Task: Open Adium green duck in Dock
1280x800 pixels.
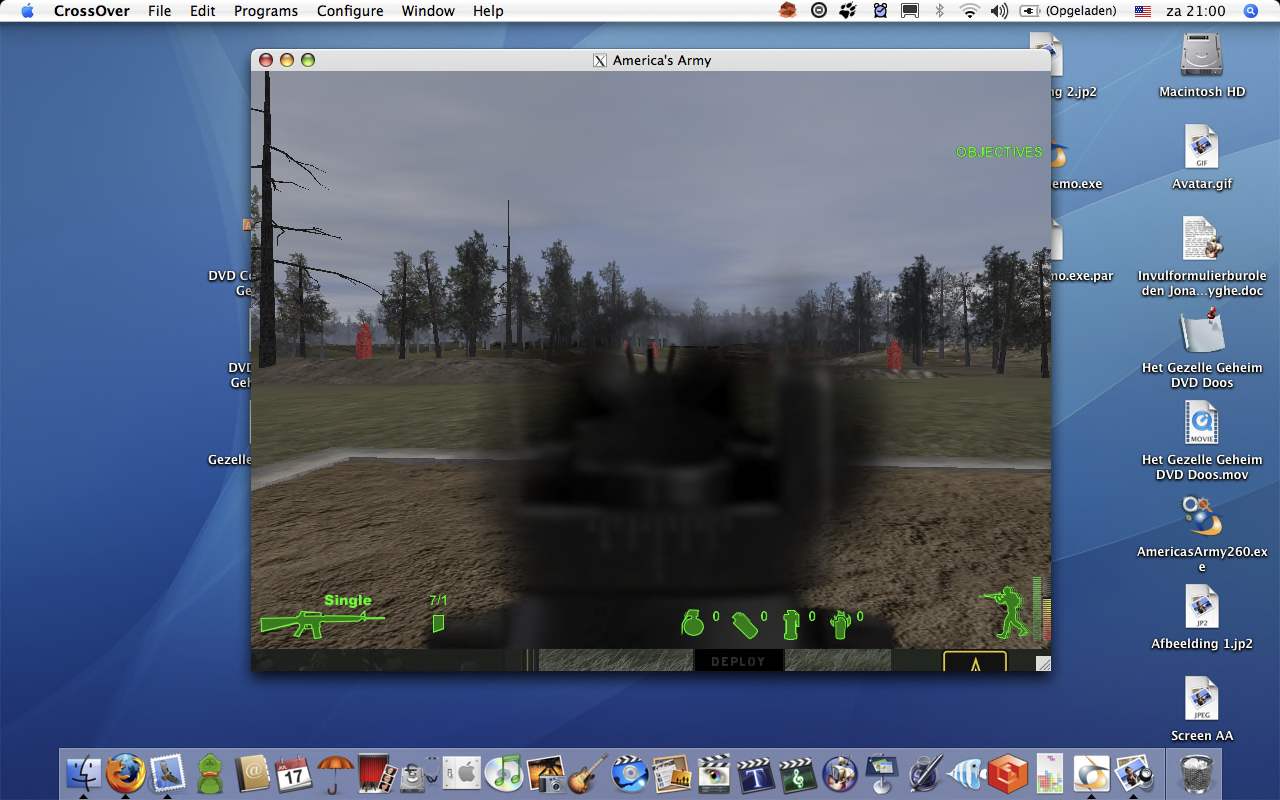Action: pos(210,773)
